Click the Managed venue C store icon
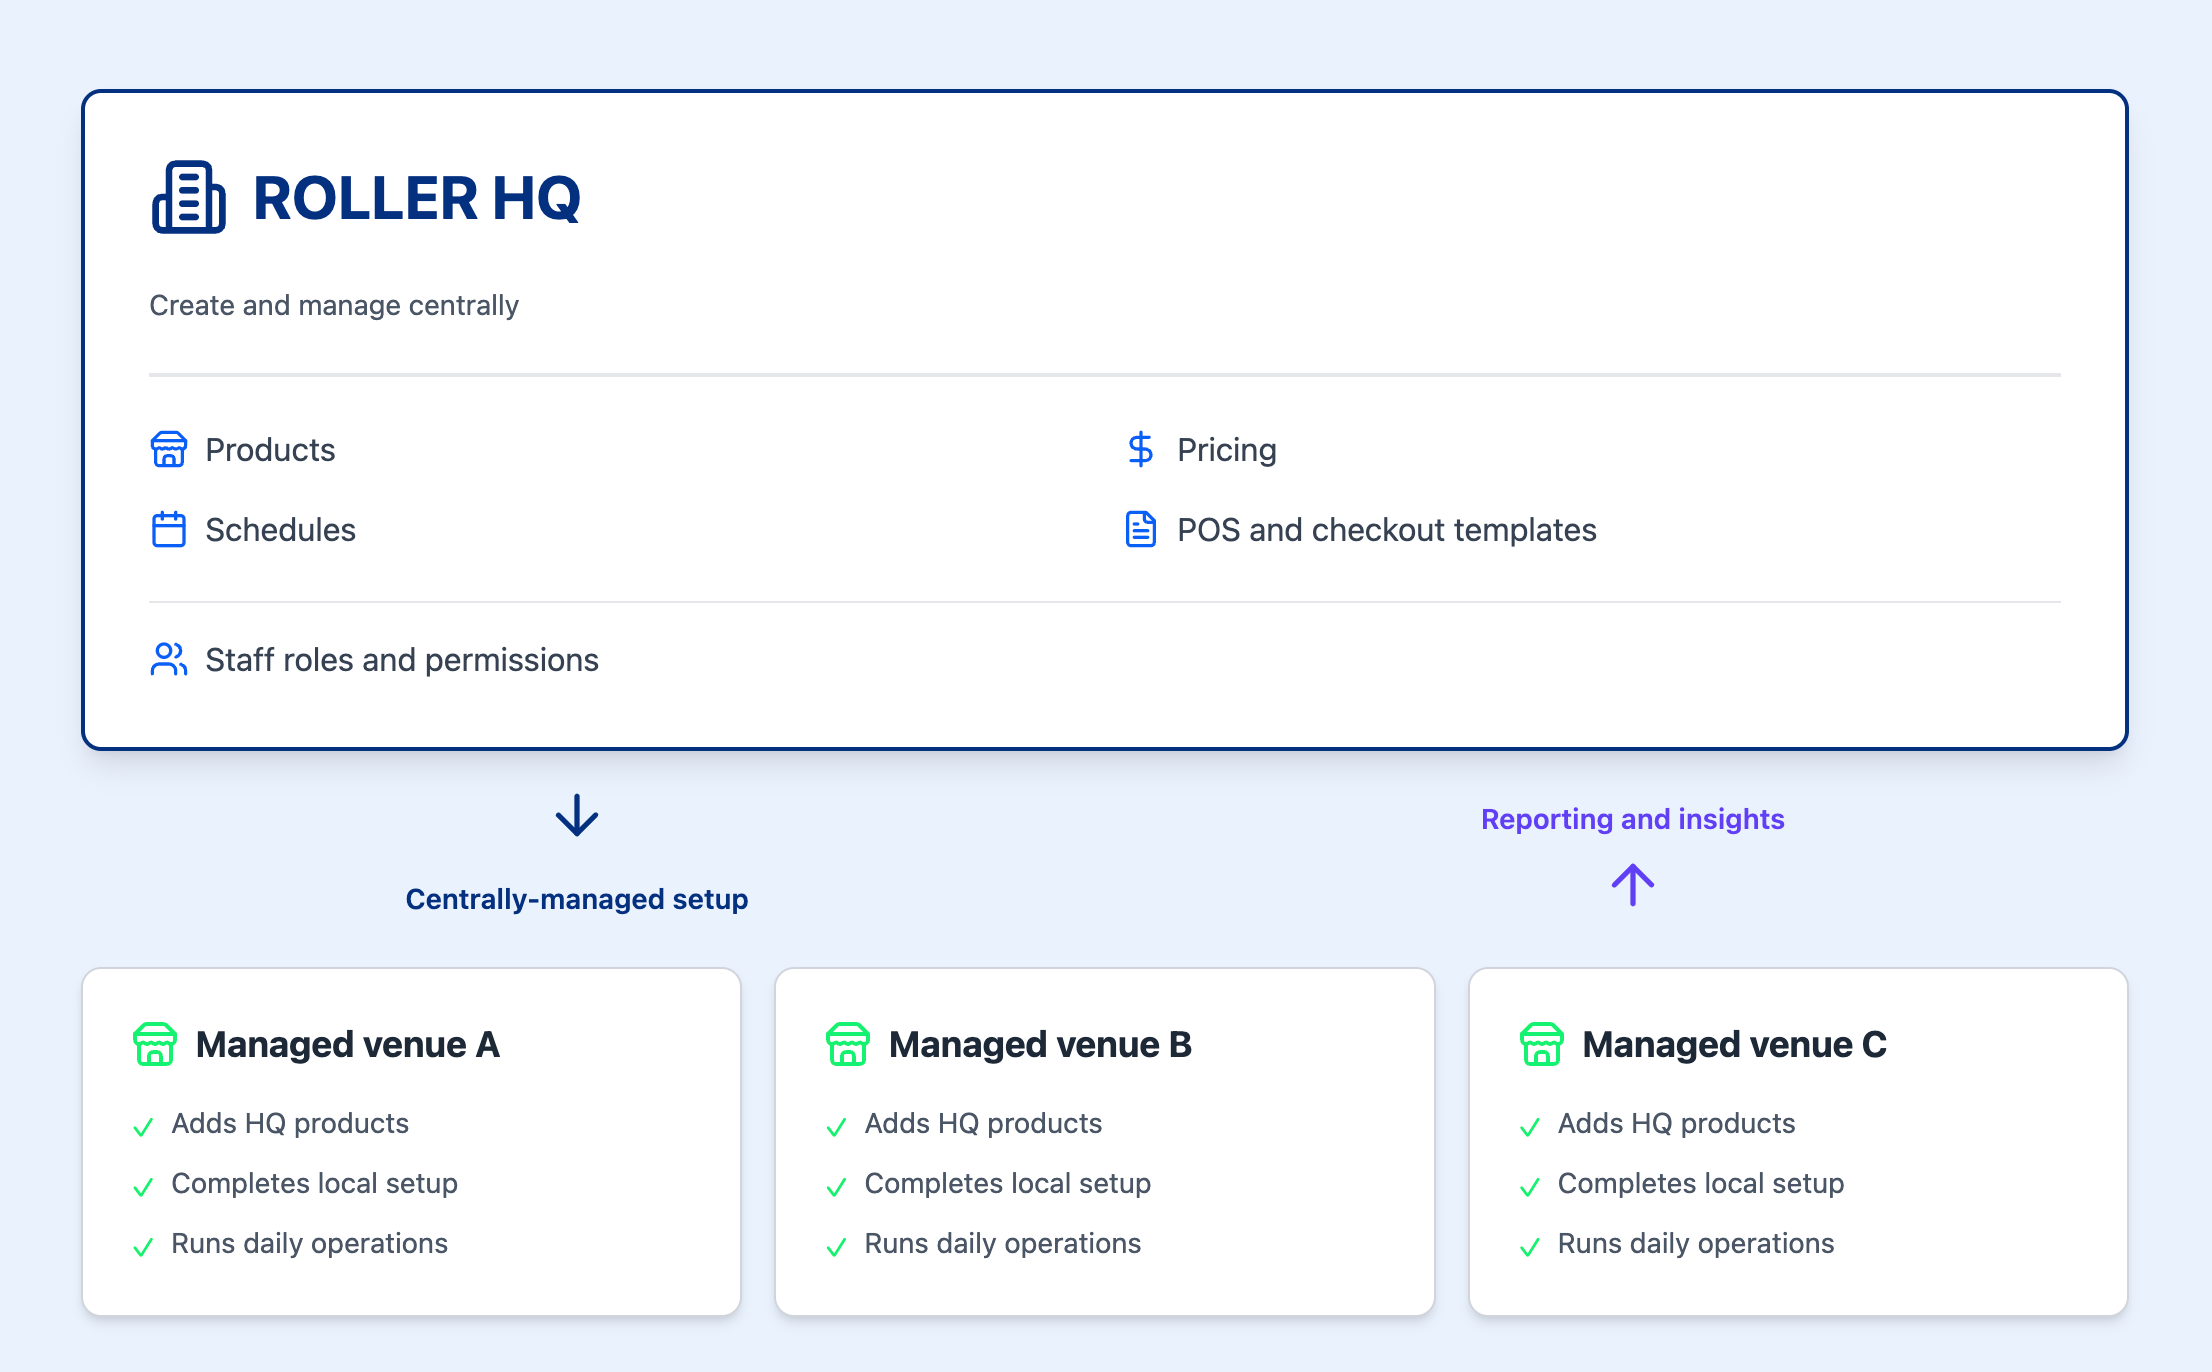Screen dimensions: 2212x1372 (1541, 1044)
